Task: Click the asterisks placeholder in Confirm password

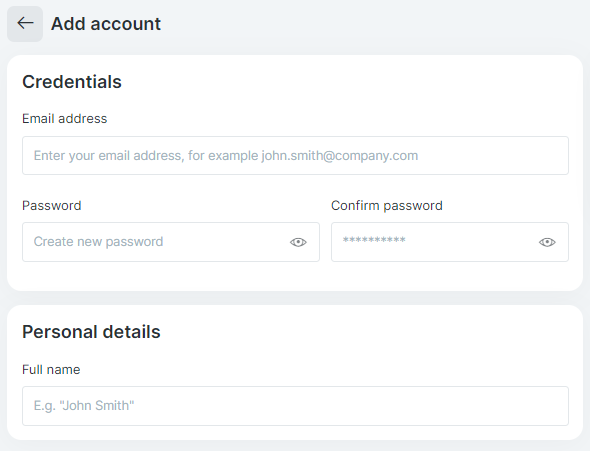Action: click(x=374, y=240)
